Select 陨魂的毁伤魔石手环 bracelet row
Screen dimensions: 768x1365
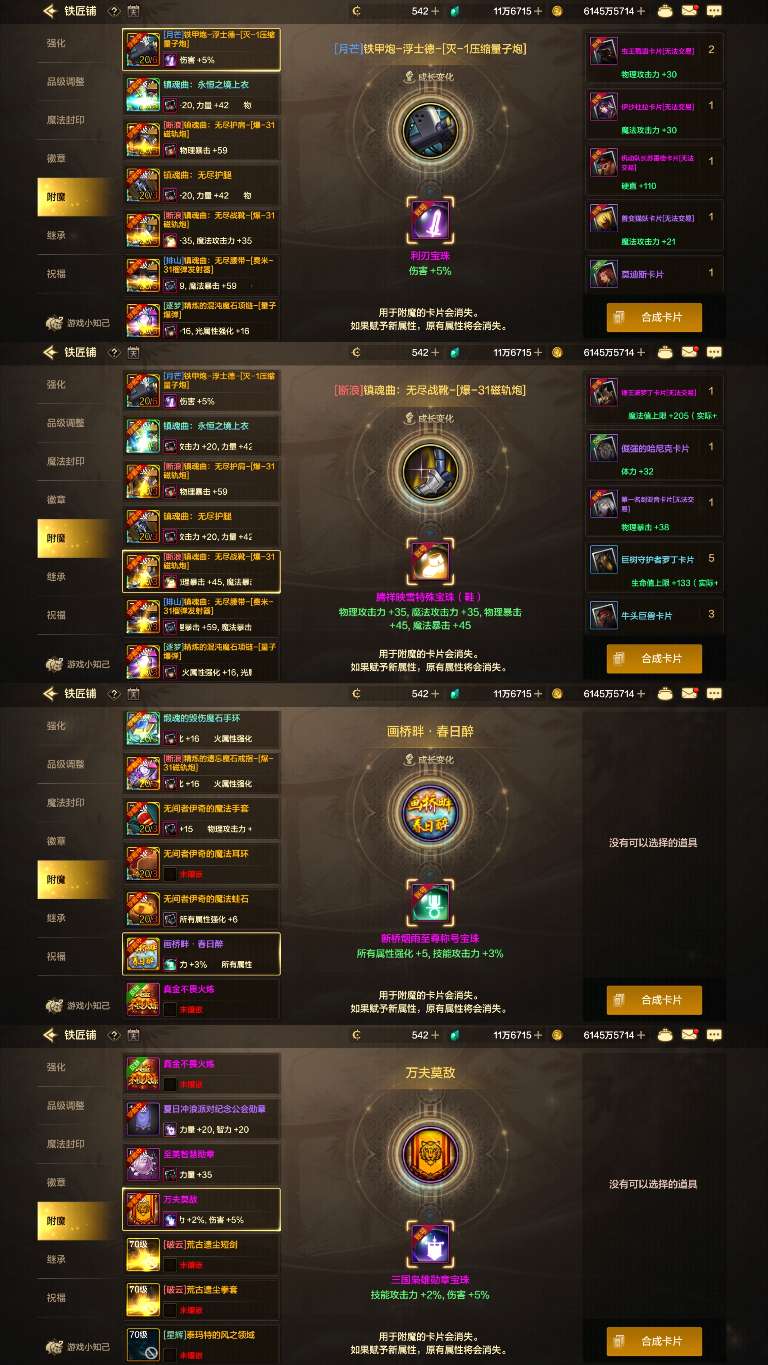click(x=202, y=729)
